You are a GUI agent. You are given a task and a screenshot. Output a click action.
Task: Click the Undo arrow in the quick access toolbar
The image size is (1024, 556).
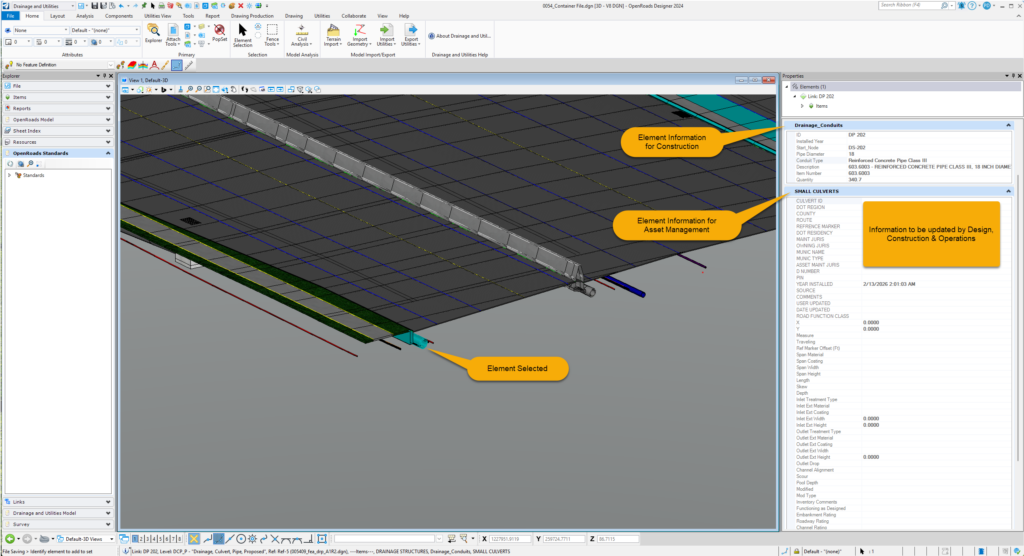[x=121, y=6]
